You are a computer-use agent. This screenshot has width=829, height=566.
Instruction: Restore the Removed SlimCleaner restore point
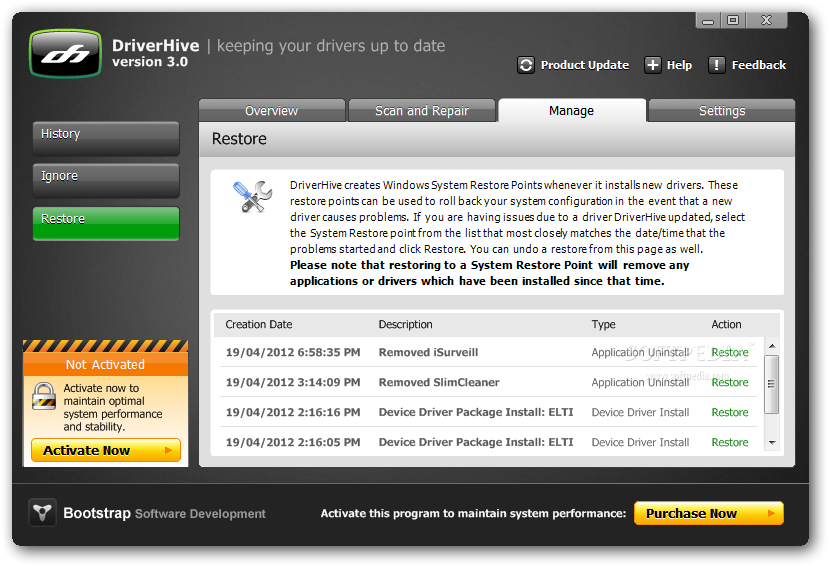pos(730,383)
